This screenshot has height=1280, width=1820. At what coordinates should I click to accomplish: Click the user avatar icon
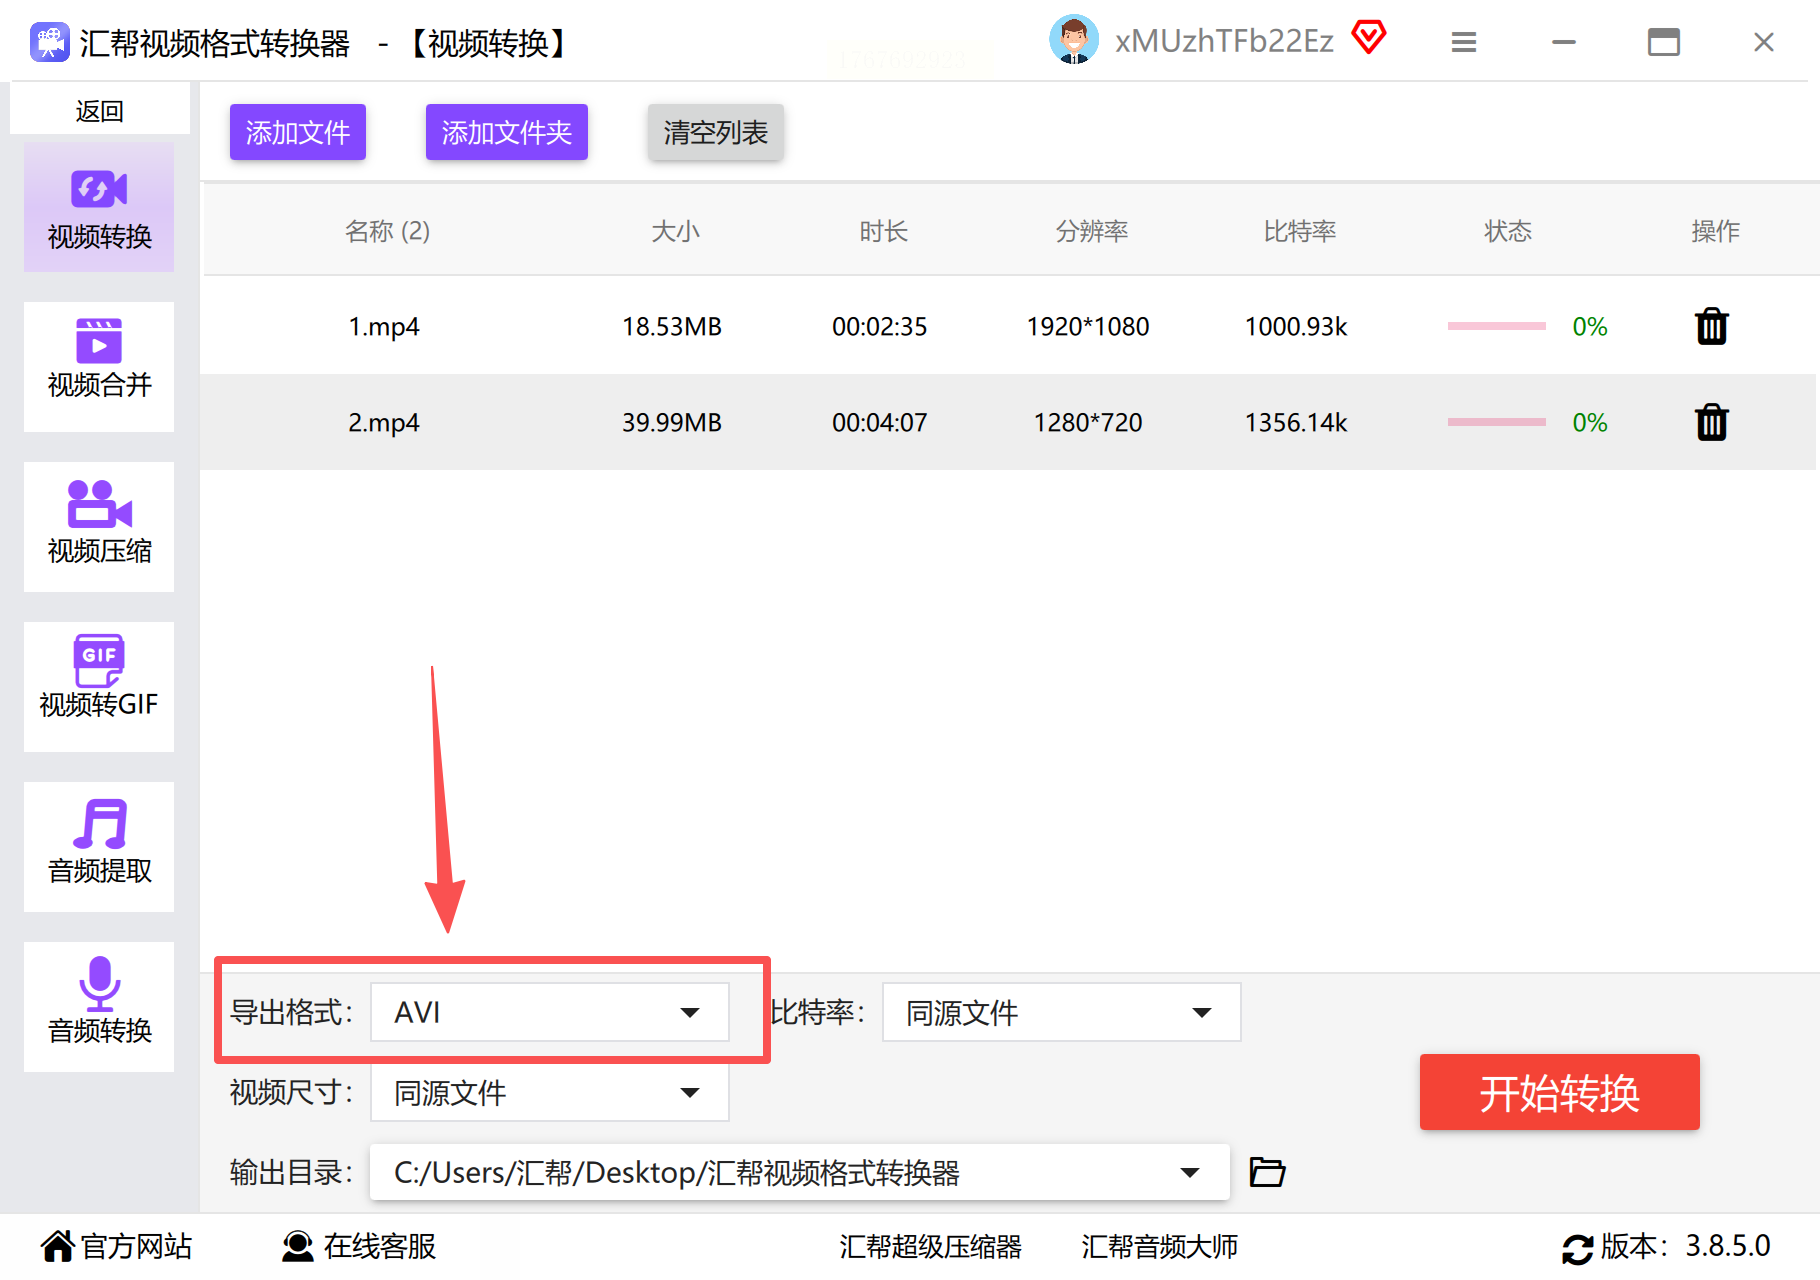[1074, 40]
